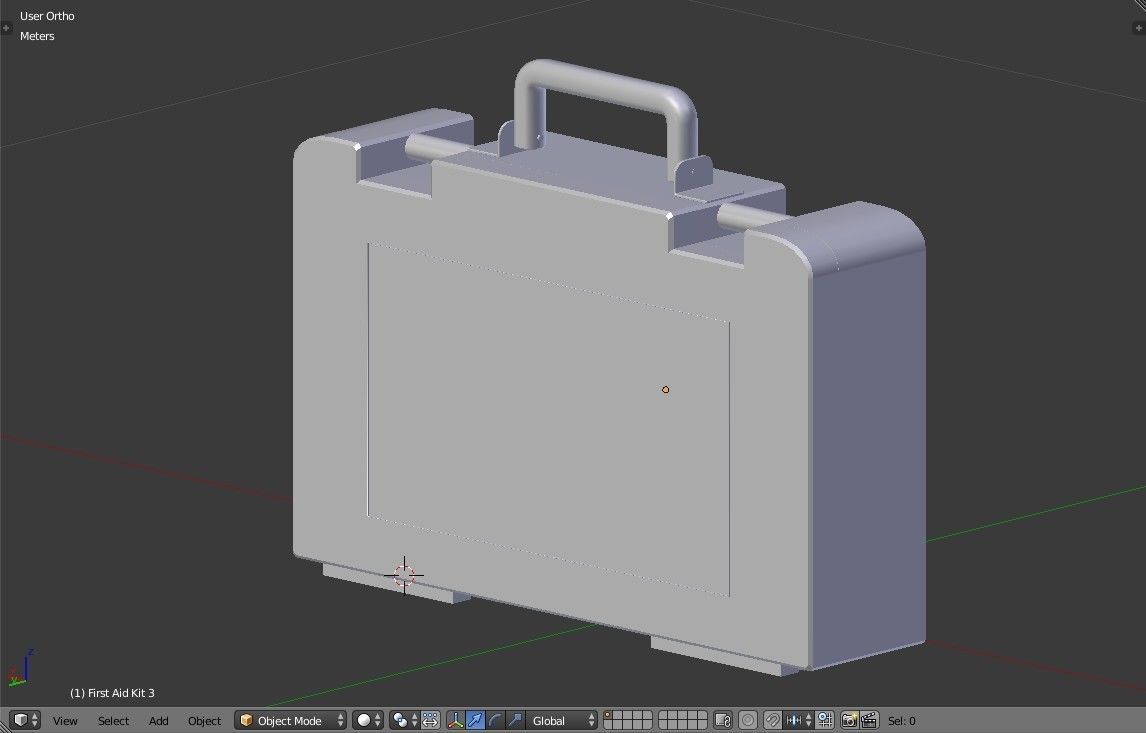This screenshot has width=1146, height=733.
Task: Select the scale manipulator icon
Action: [515, 721]
